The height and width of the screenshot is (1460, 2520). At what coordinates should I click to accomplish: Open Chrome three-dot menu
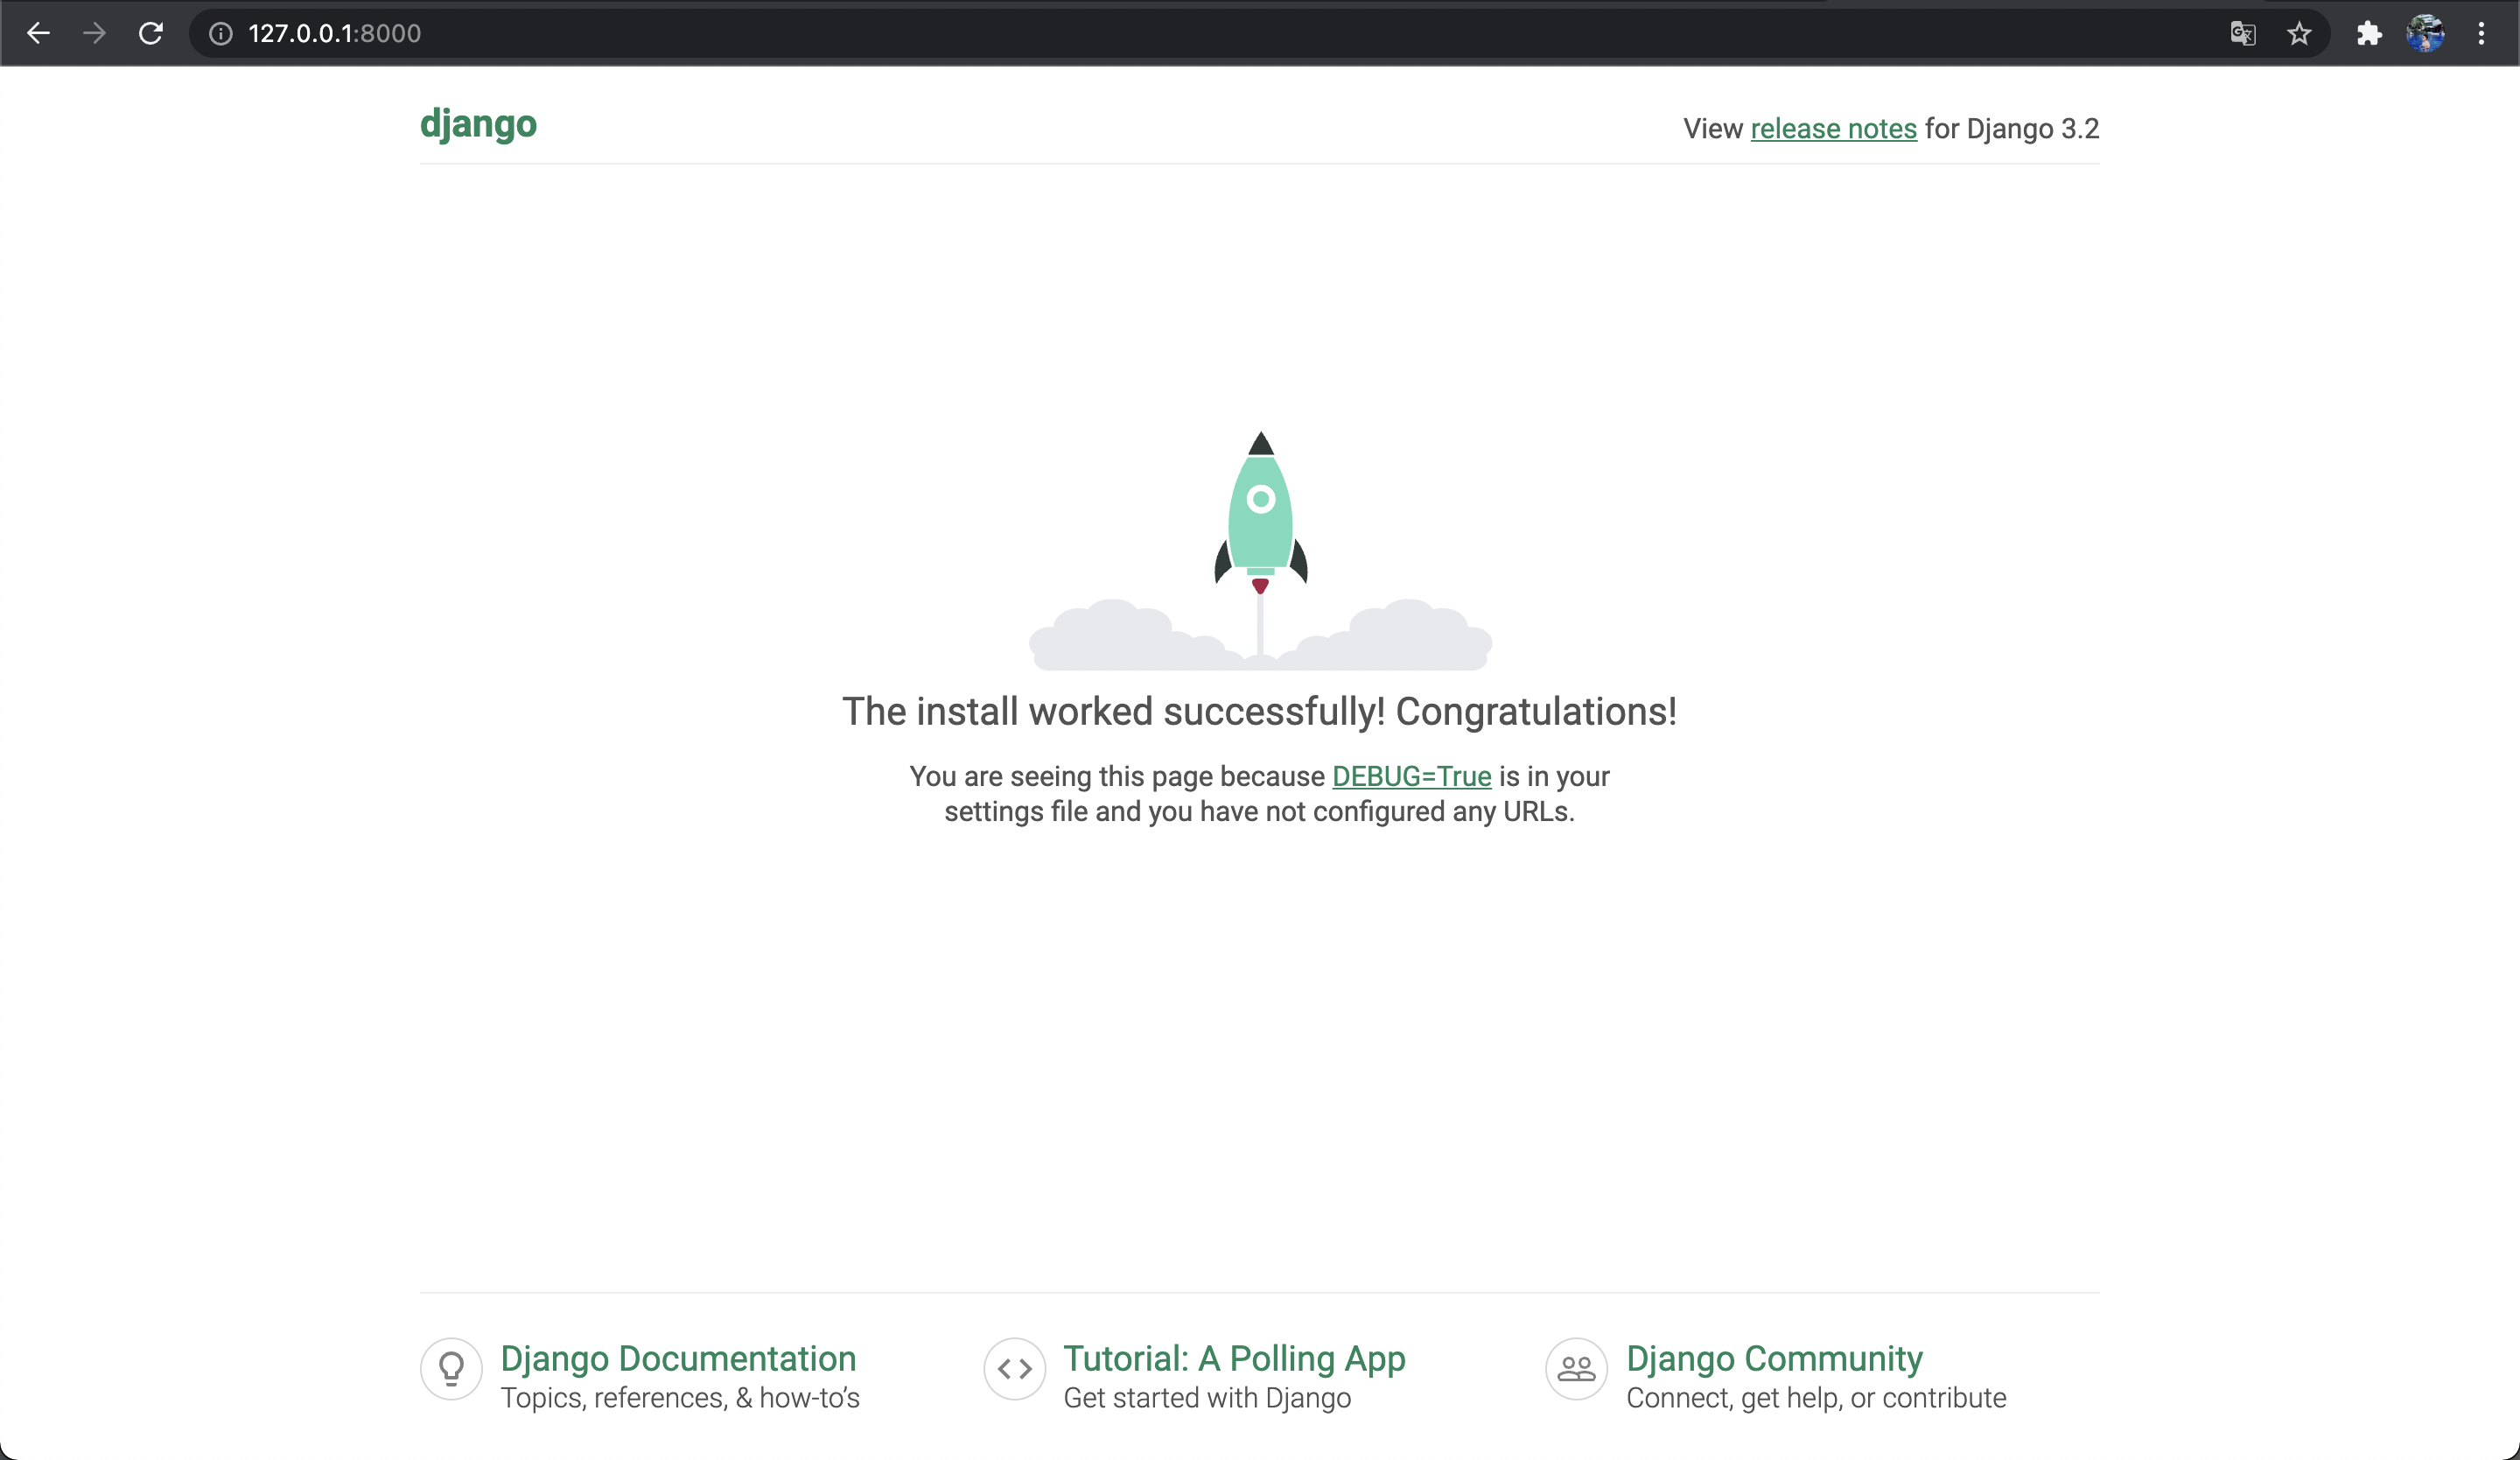[x=2481, y=33]
